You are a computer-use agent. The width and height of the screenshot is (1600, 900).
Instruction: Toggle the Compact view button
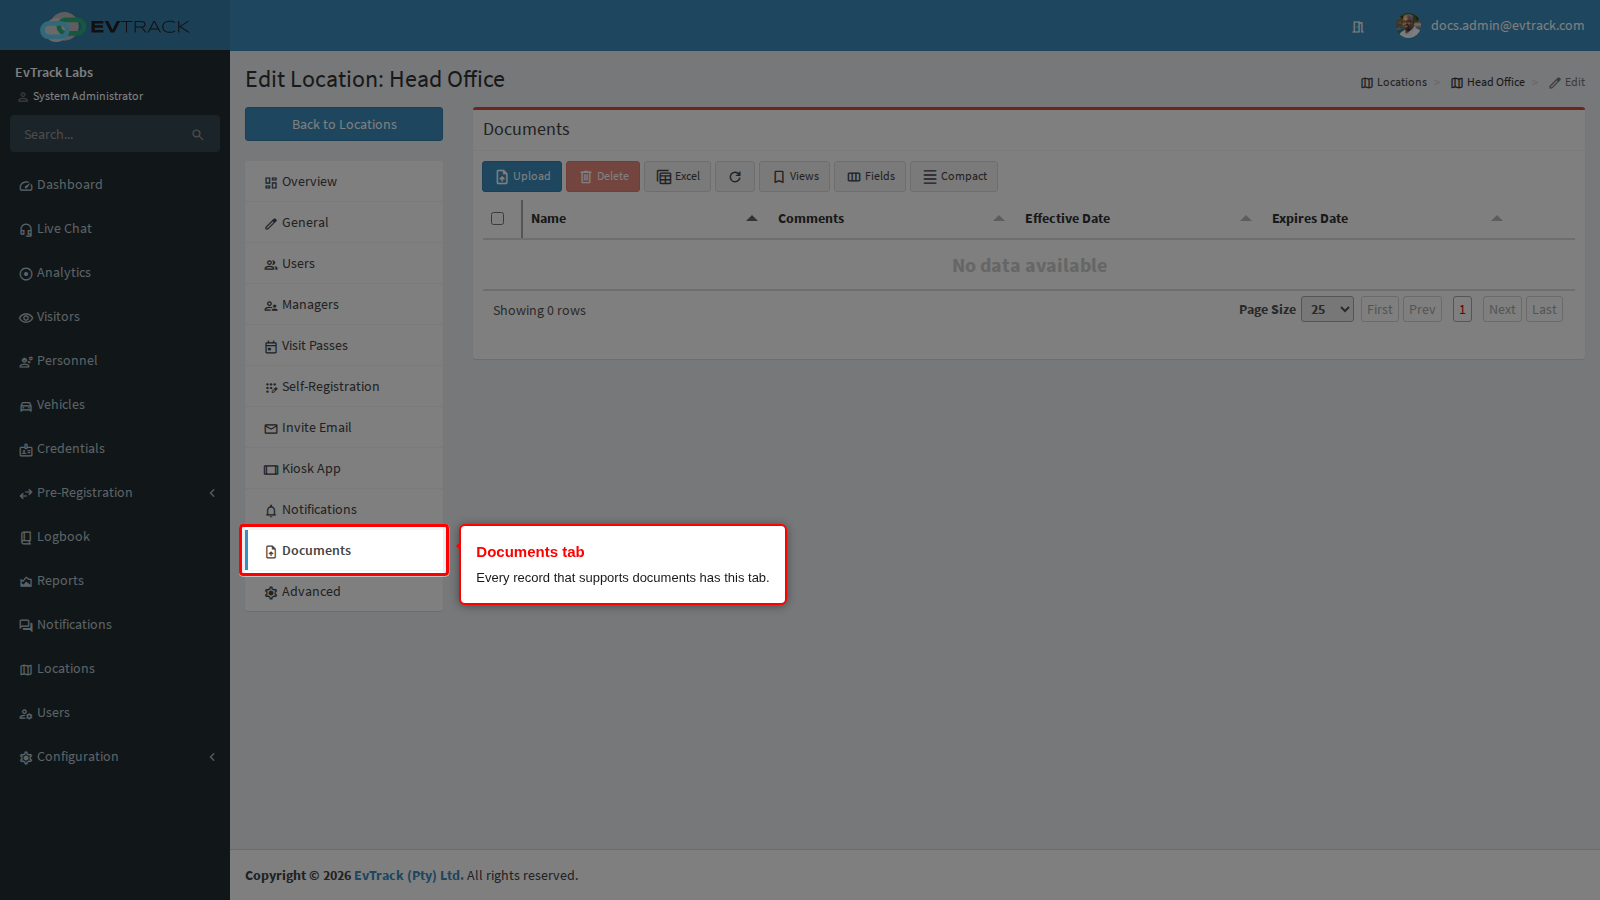tap(954, 176)
